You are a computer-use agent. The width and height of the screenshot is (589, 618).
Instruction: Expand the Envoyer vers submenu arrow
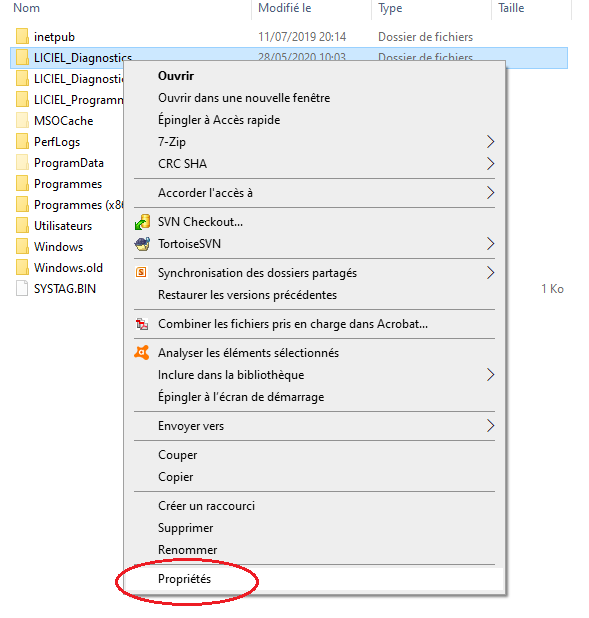490,426
